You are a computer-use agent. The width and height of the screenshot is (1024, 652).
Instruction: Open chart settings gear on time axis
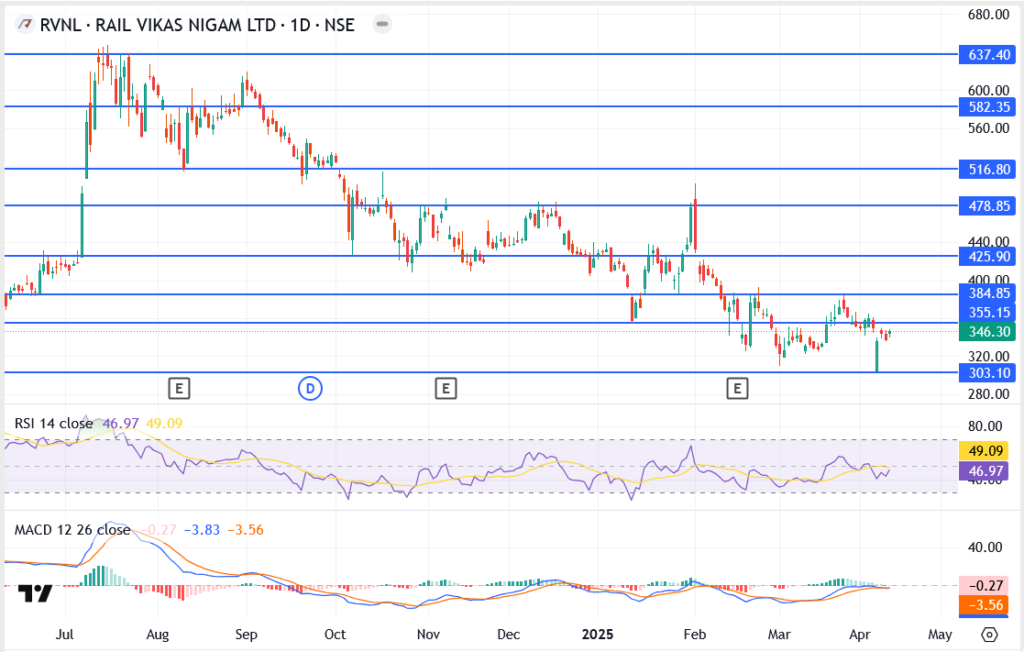click(x=989, y=634)
